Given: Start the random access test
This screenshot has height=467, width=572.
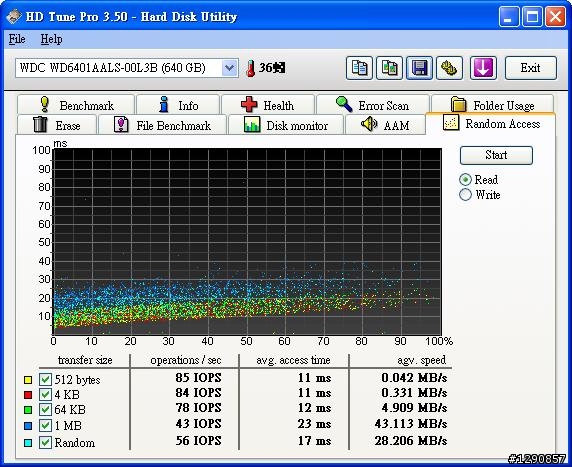Looking at the screenshot, I should [496, 155].
